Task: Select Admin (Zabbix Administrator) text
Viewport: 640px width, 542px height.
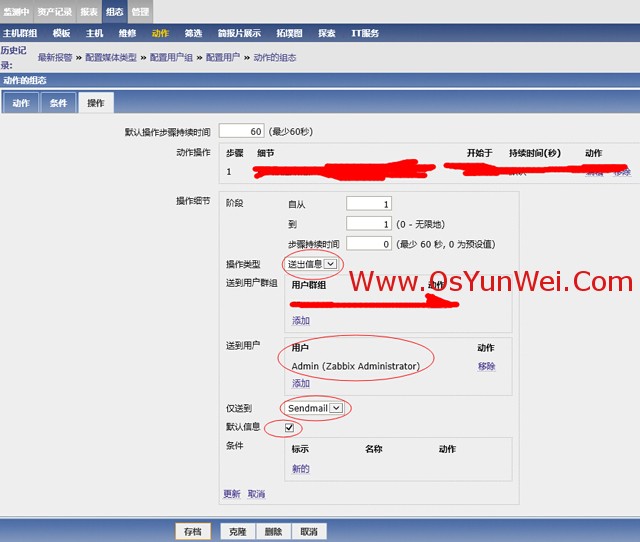Action: click(x=356, y=366)
